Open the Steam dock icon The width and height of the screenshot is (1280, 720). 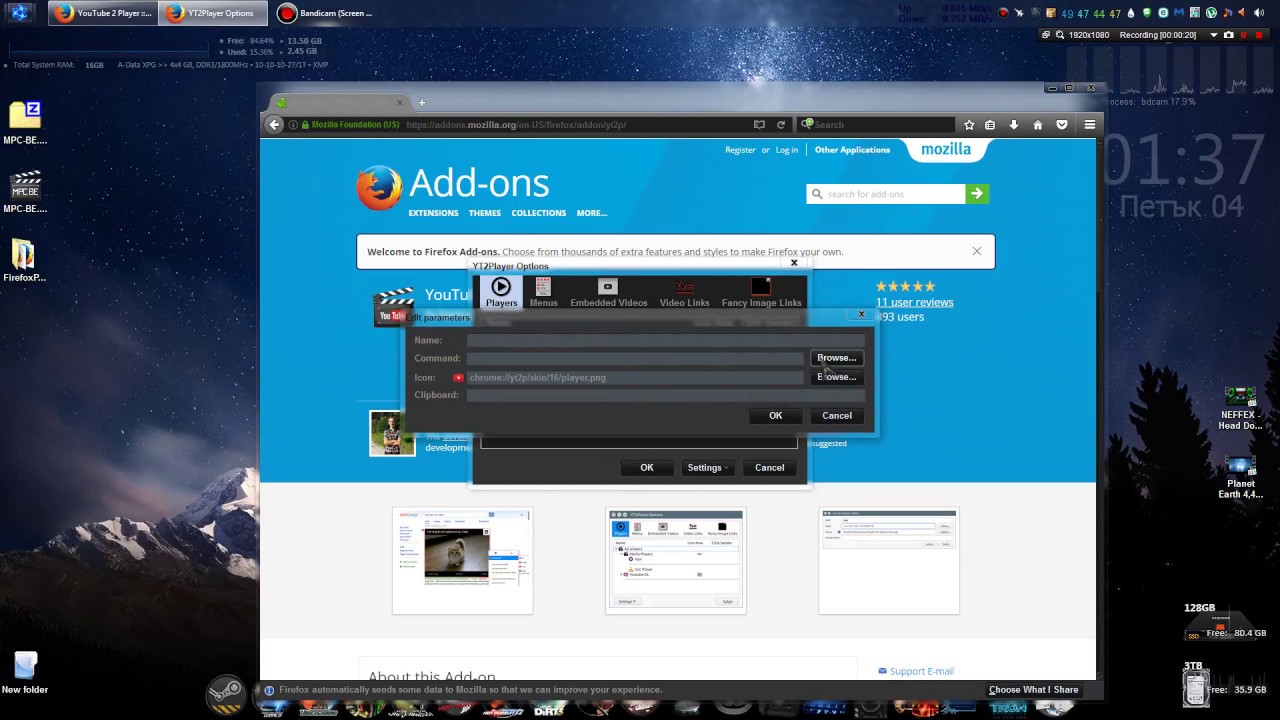[226, 693]
